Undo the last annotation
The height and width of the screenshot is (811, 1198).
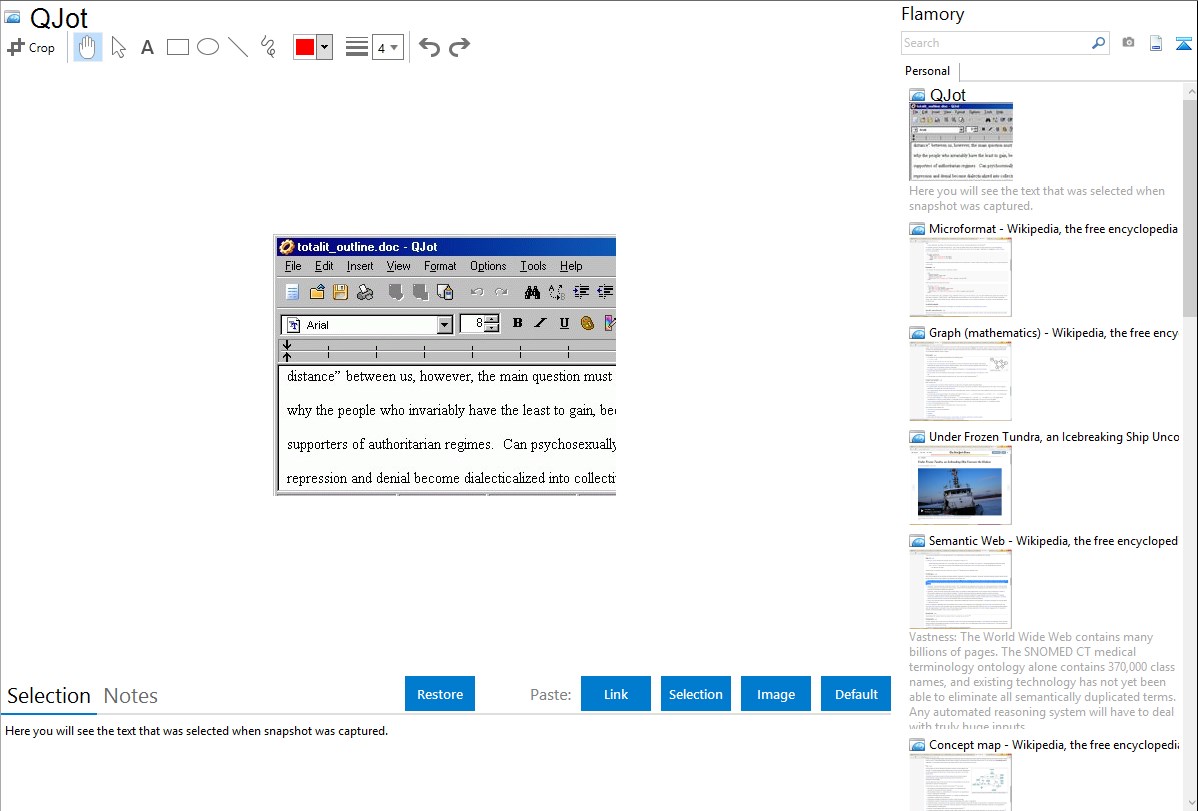tap(429, 47)
